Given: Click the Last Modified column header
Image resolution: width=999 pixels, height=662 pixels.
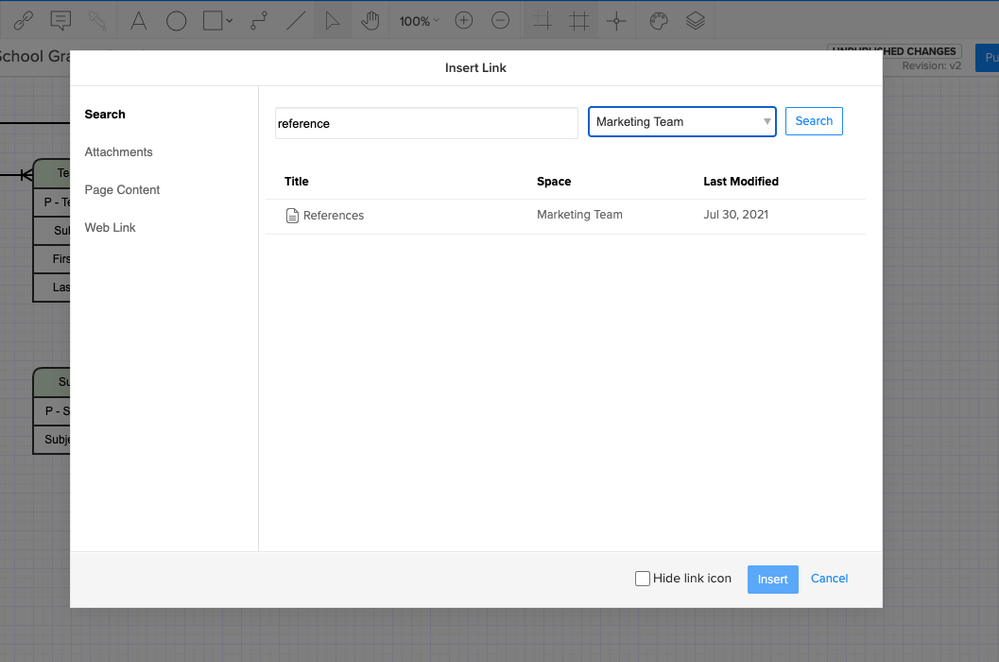Looking at the screenshot, I should tap(741, 182).
